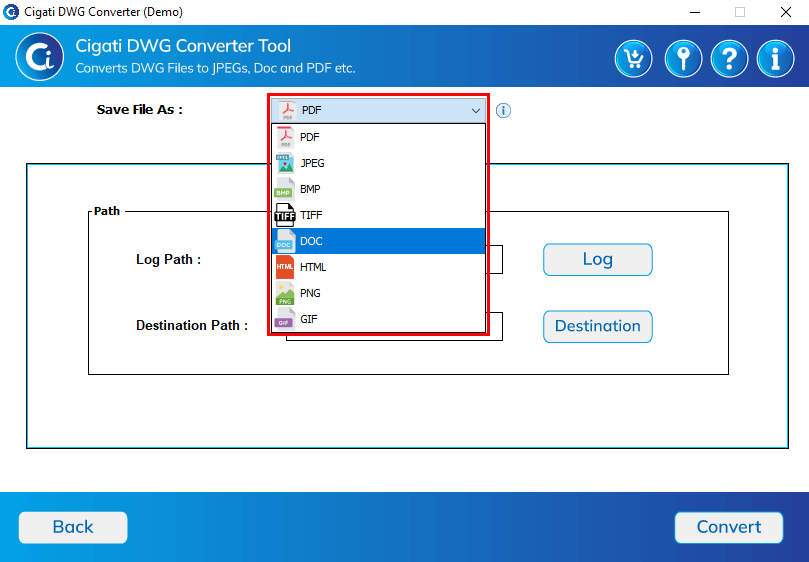This screenshot has width=809, height=562.
Task: Click the Log button
Action: (x=597, y=260)
